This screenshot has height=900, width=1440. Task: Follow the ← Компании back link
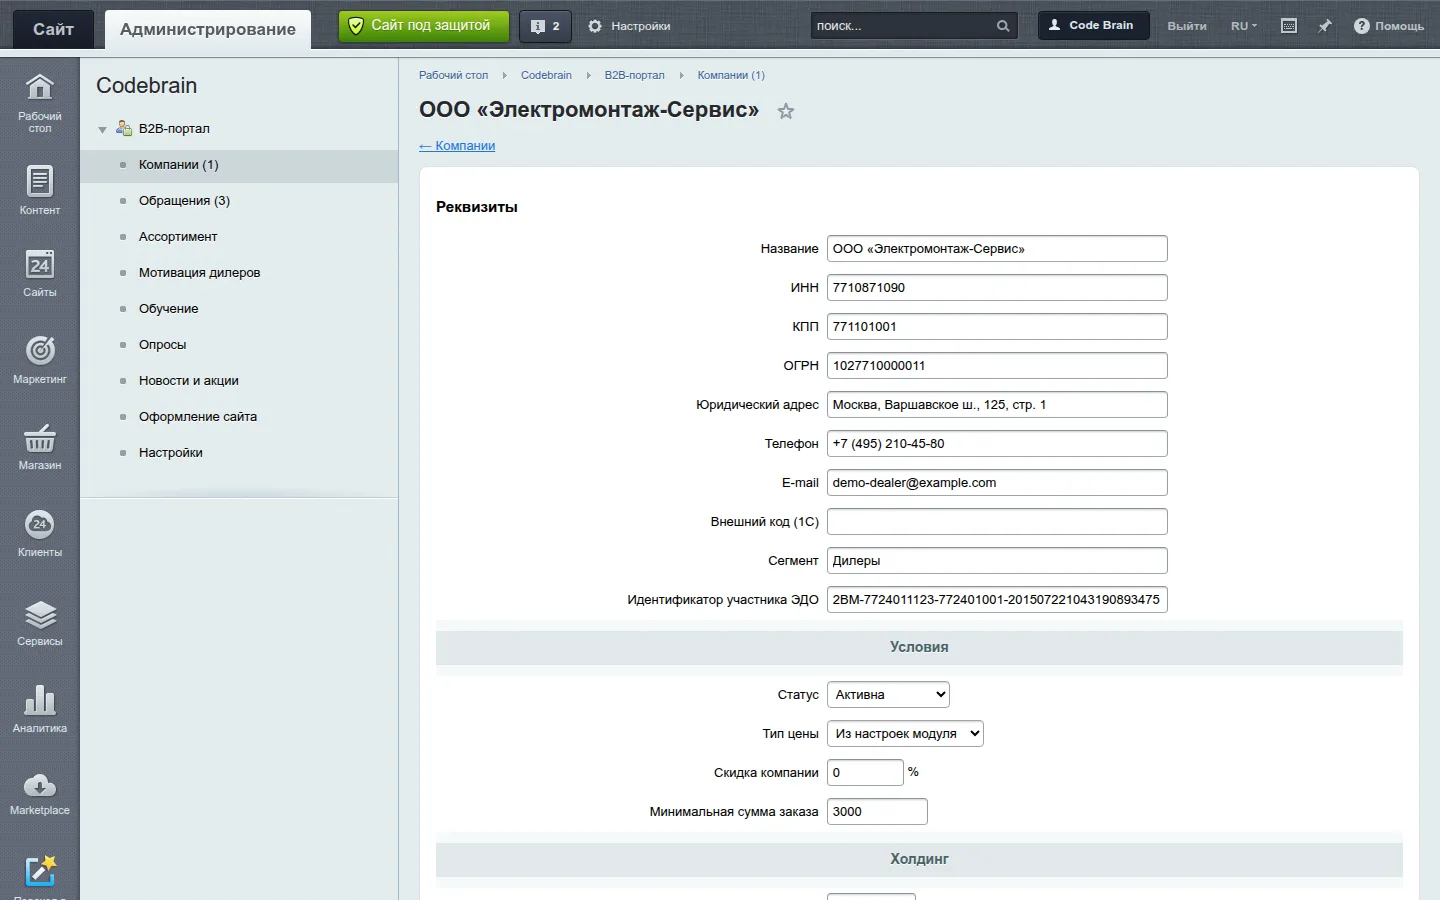[457, 146]
